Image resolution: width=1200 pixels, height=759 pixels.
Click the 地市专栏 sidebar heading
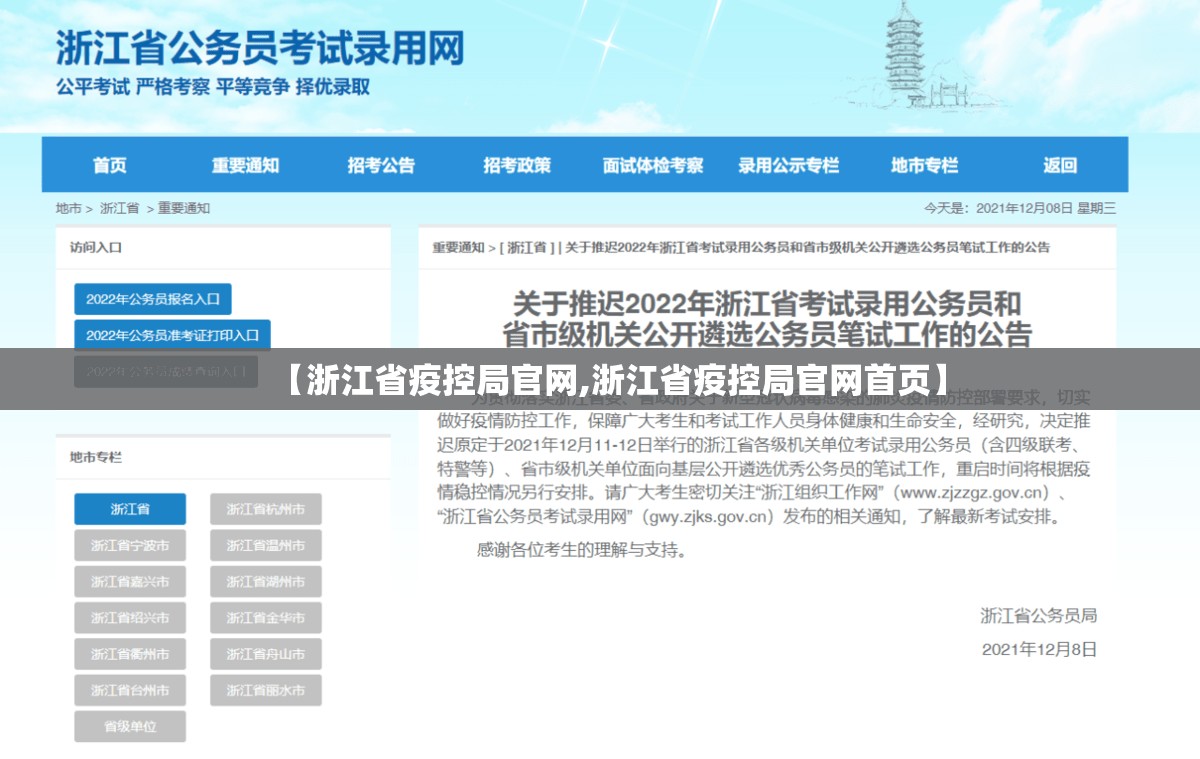coord(96,457)
